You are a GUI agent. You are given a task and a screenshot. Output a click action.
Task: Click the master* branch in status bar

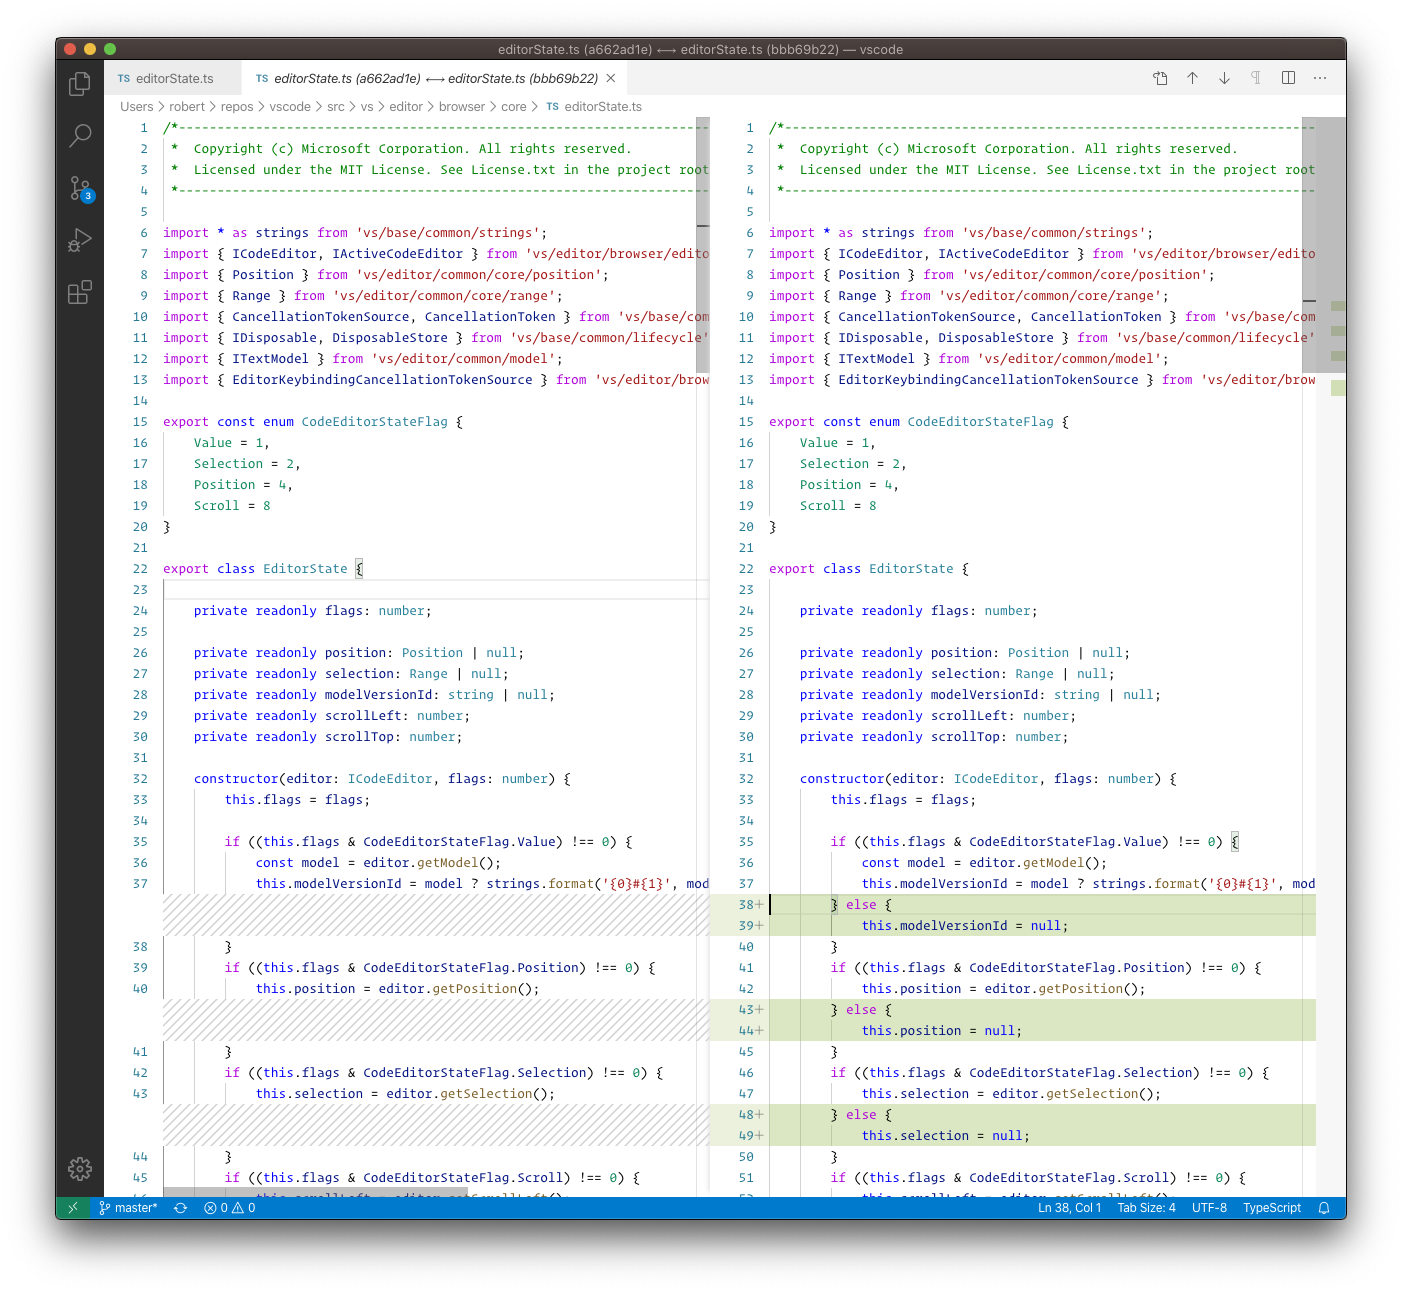point(129,1208)
